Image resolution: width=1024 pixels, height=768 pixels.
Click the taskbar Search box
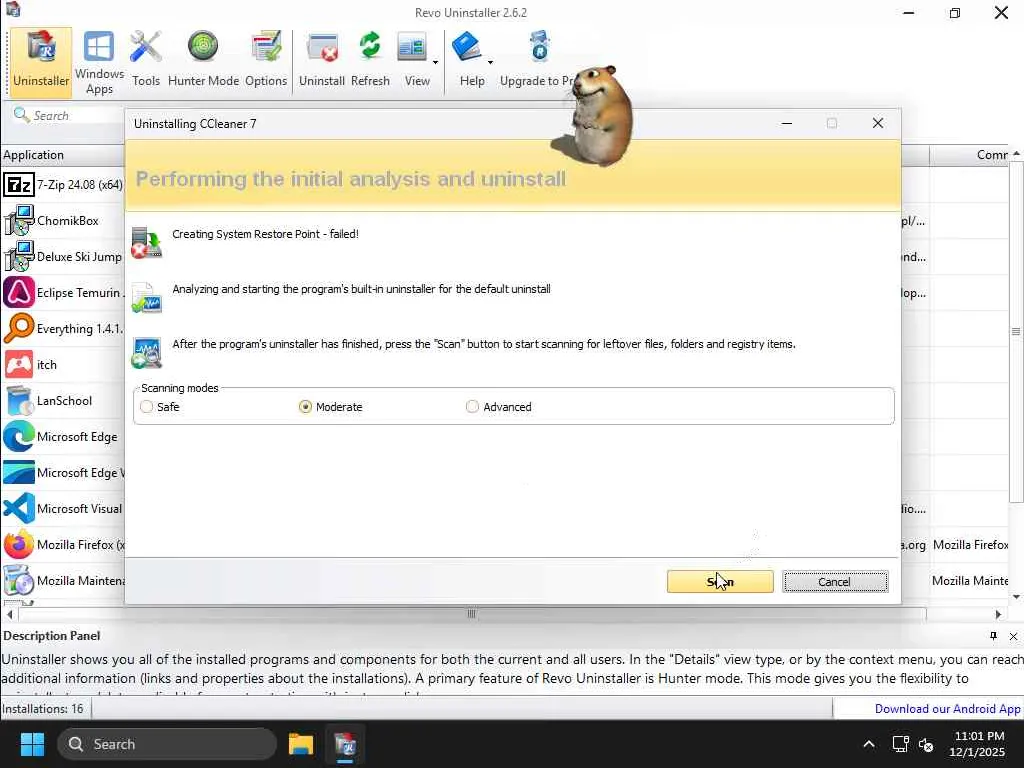tap(167, 744)
